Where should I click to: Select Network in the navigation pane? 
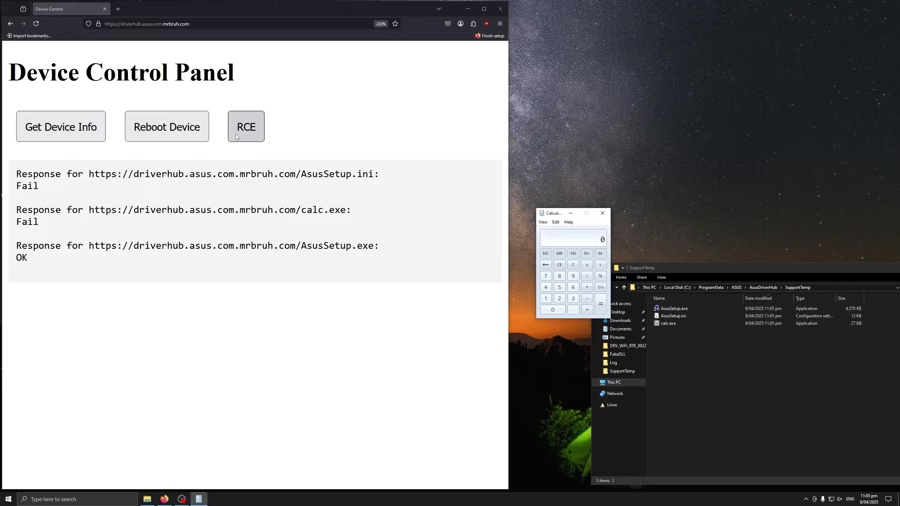[615, 393]
